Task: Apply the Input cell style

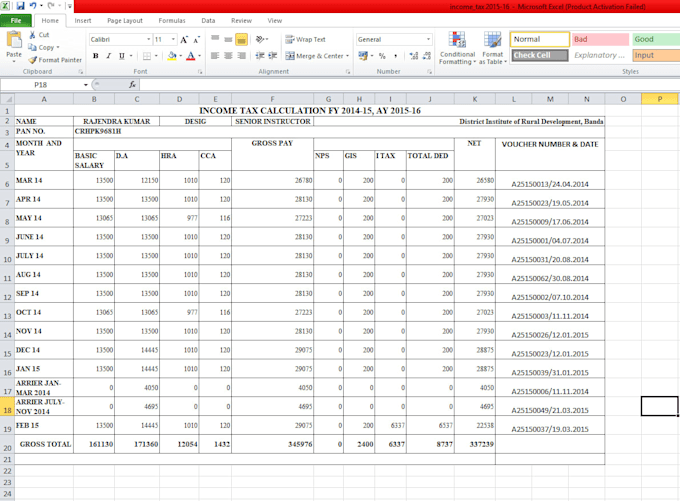Action: [656, 56]
